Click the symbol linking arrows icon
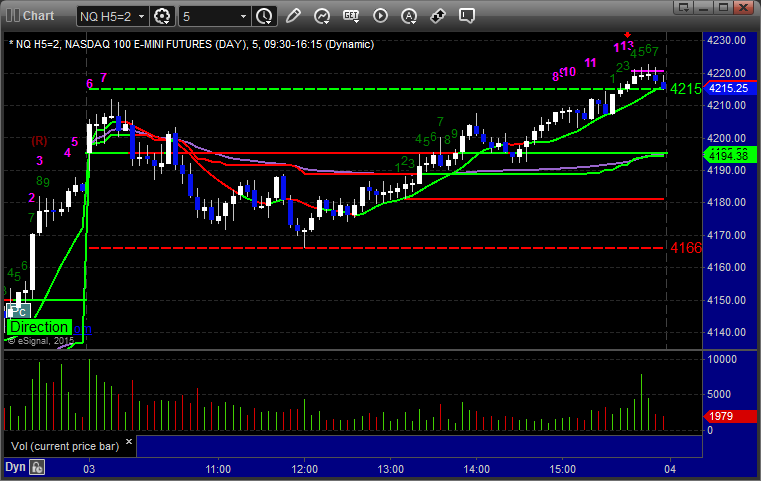This screenshot has width=761, height=481. [438, 16]
